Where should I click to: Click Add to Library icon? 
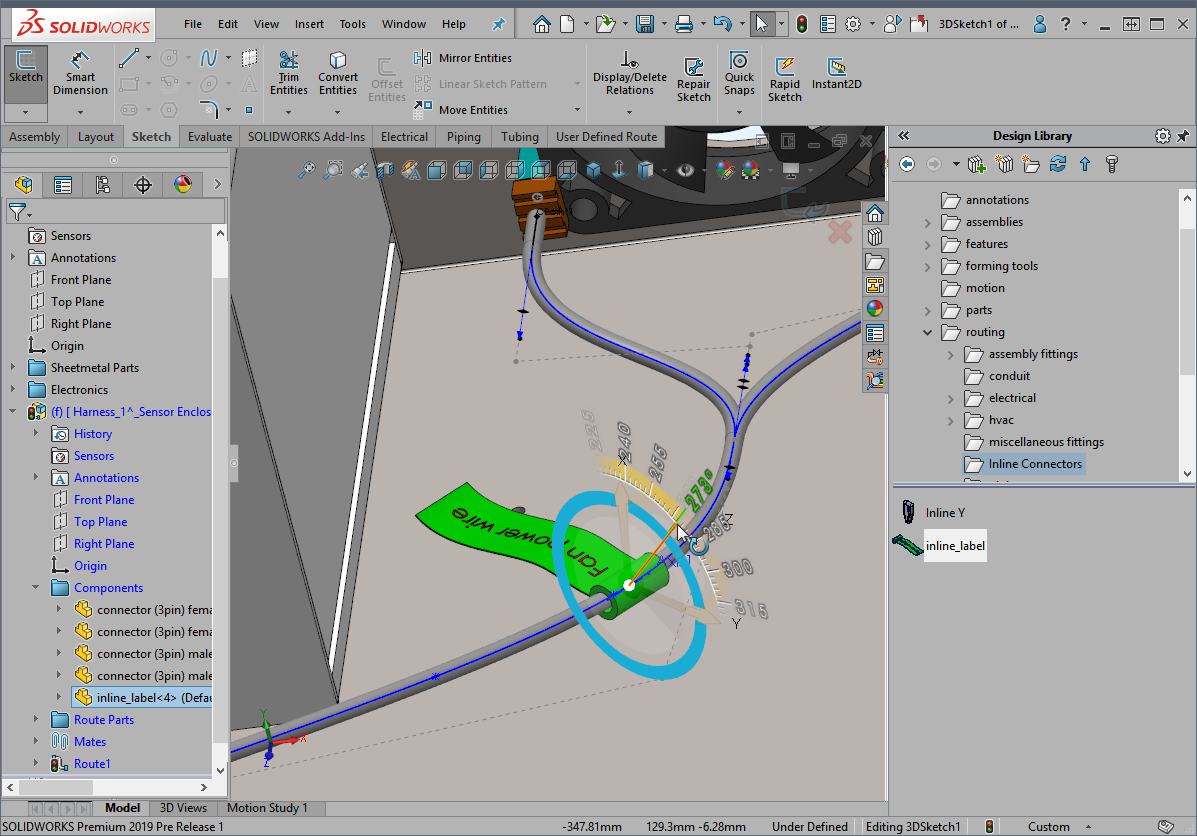976,164
